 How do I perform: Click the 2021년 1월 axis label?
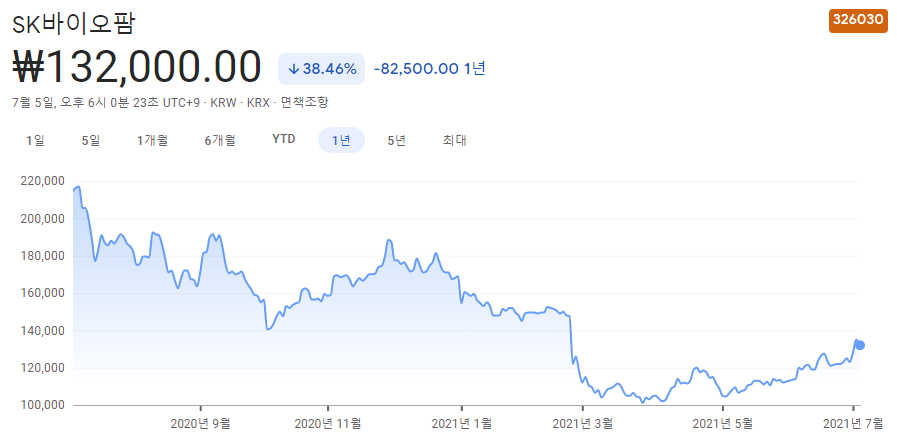[461, 423]
